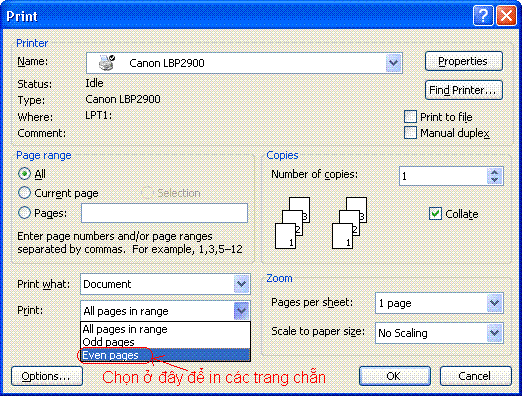Click the Pages range text field
The height and width of the screenshot is (398, 522).
pos(165,213)
